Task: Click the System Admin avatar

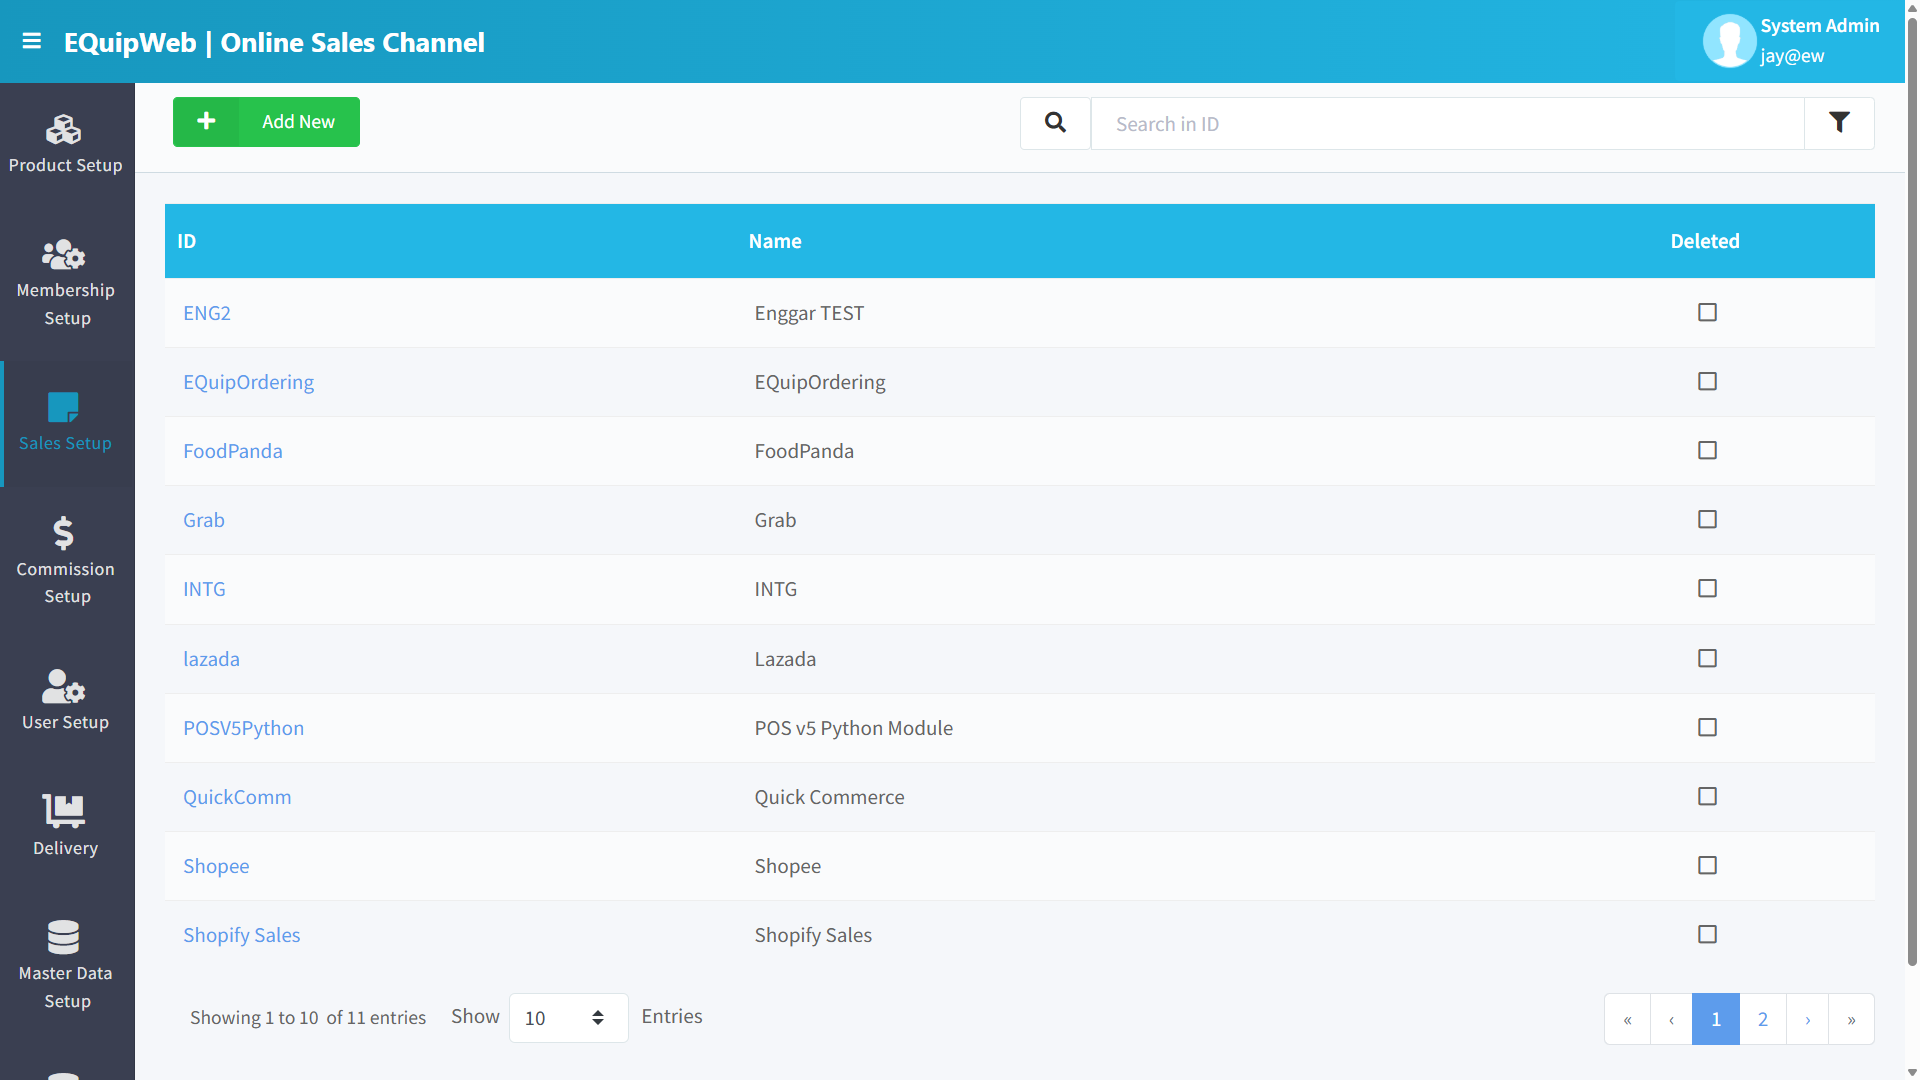Action: (1729, 41)
